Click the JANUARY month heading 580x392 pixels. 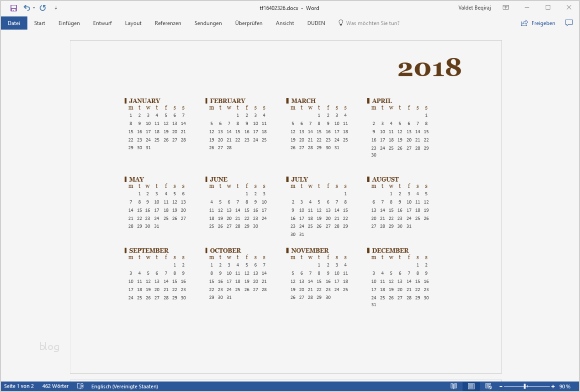[144, 101]
